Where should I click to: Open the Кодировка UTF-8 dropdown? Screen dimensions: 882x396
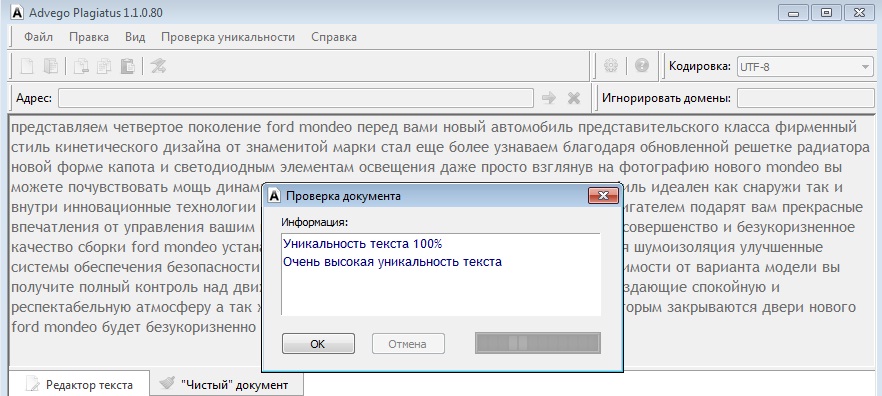[x=805, y=67]
